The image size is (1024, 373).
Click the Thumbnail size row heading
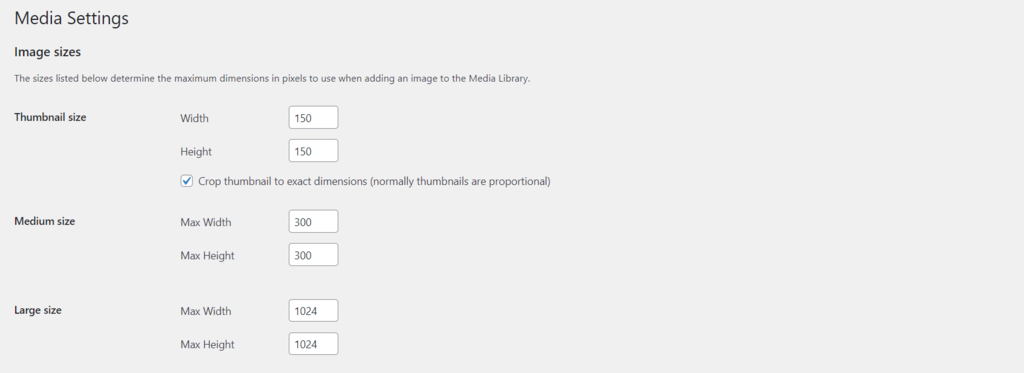[x=50, y=118]
